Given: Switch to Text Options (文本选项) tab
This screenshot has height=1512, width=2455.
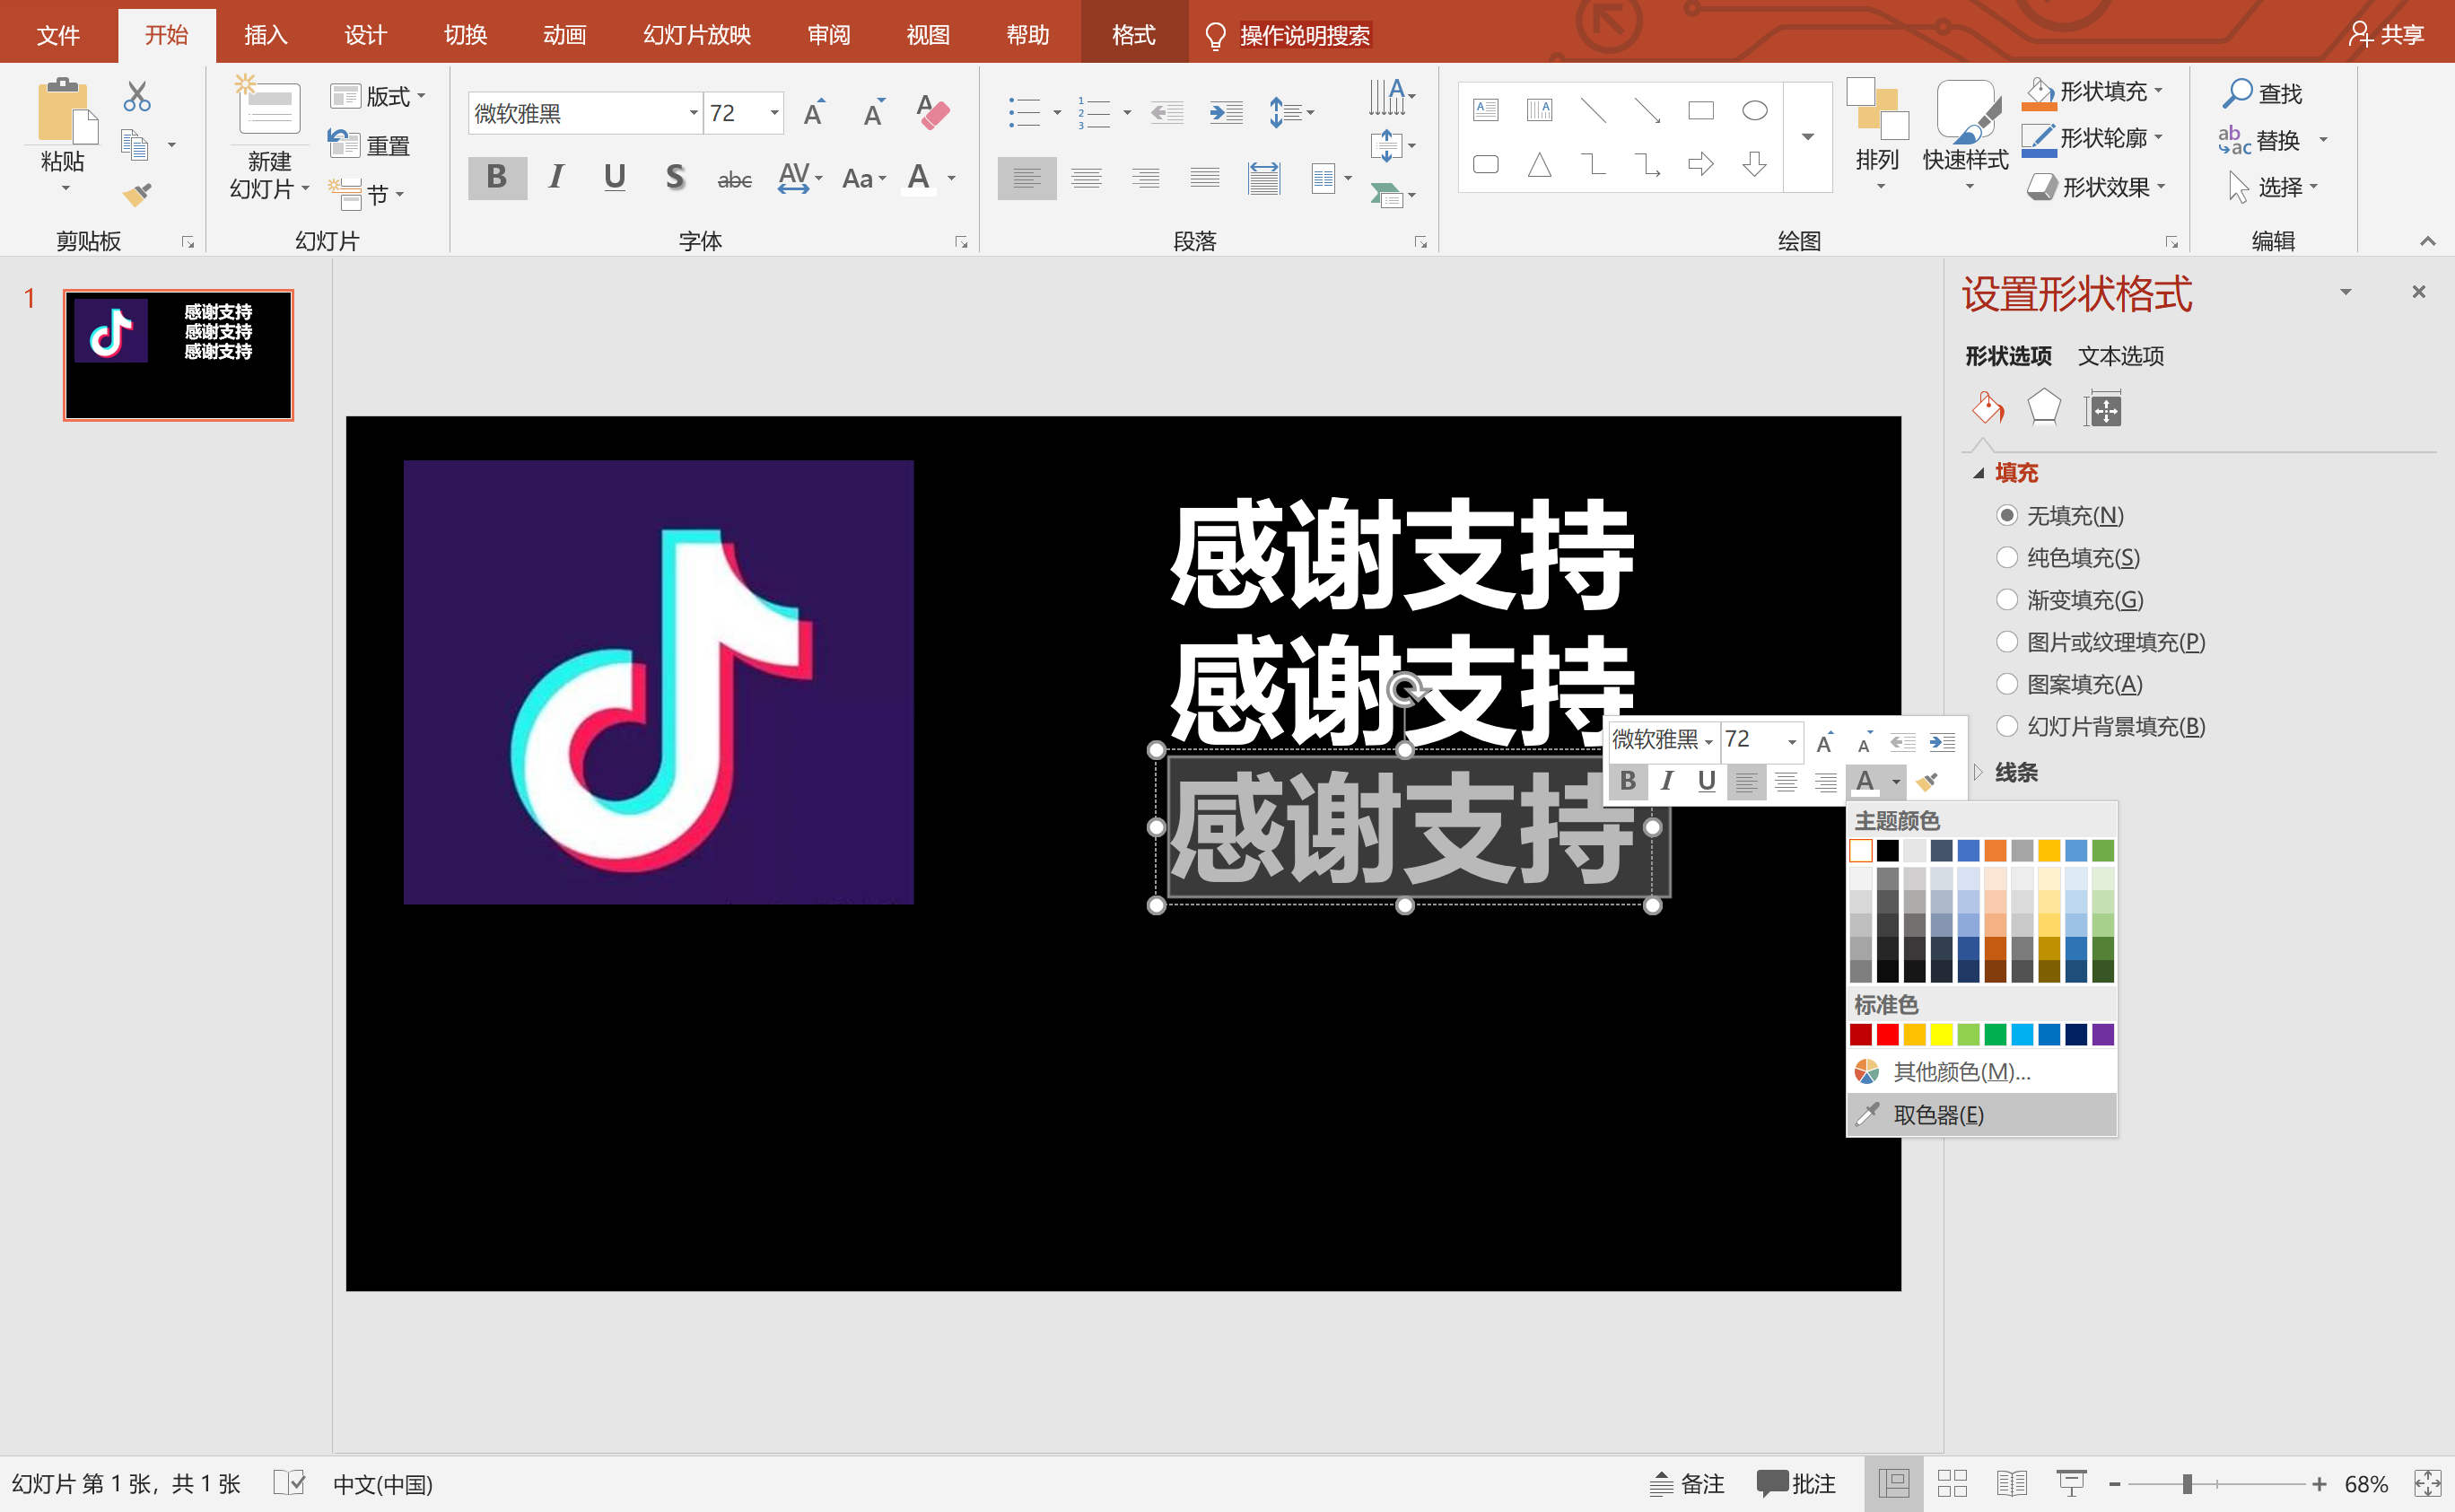Looking at the screenshot, I should 2120,356.
